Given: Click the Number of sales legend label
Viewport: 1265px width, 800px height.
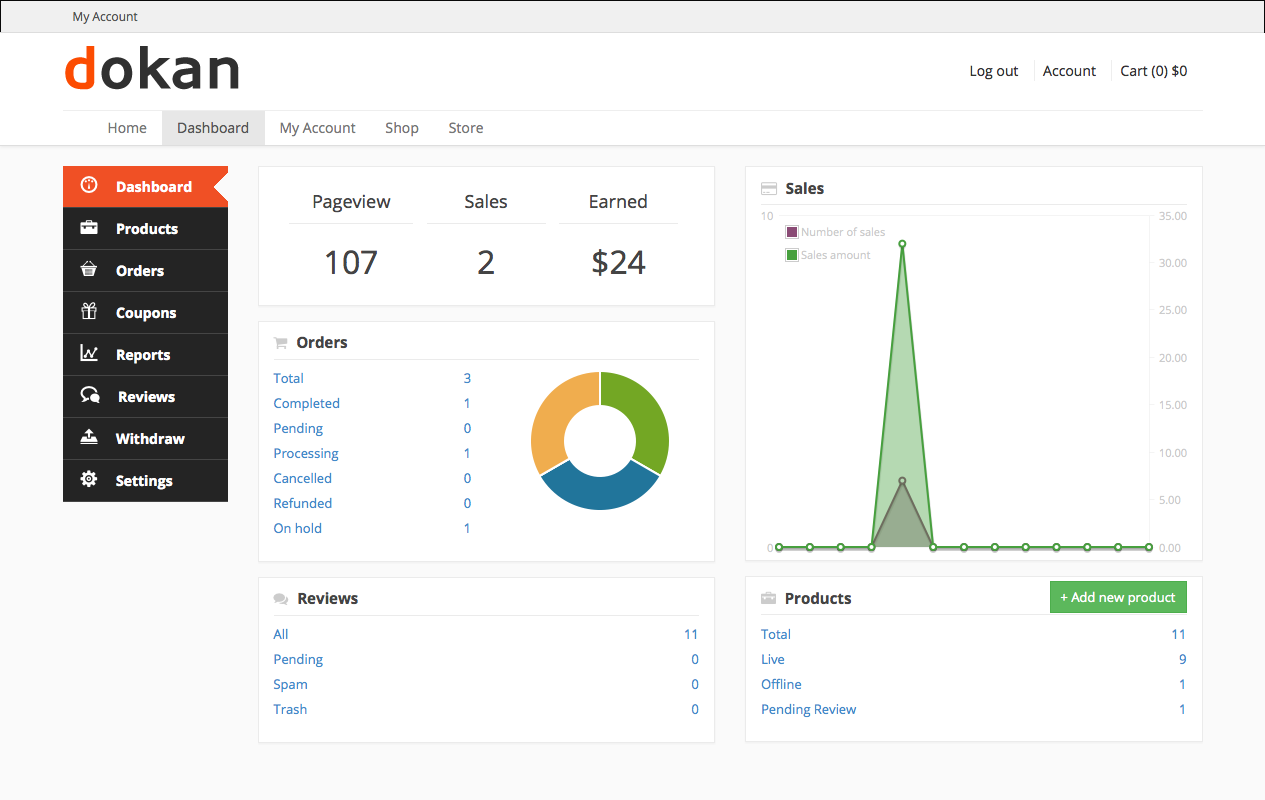Looking at the screenshot, I should (x=843, y=232).
